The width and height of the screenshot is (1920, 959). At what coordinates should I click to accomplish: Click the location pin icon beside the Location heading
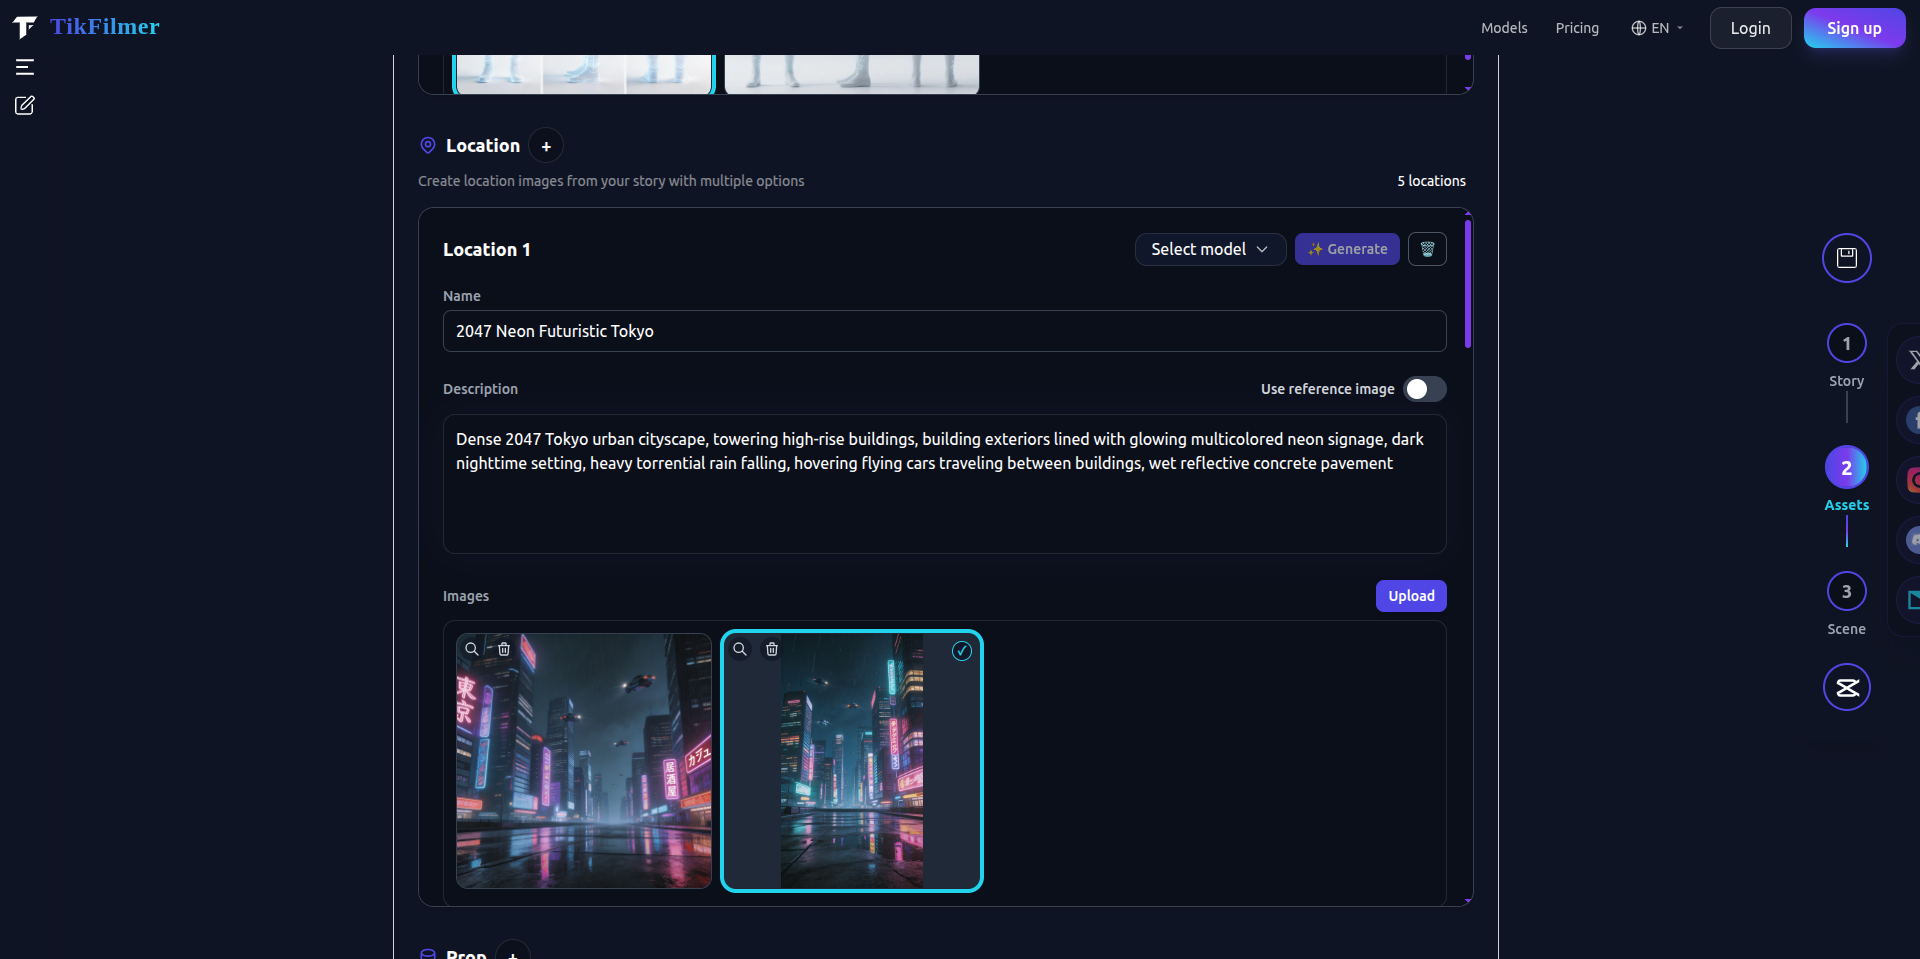(428, 145)
